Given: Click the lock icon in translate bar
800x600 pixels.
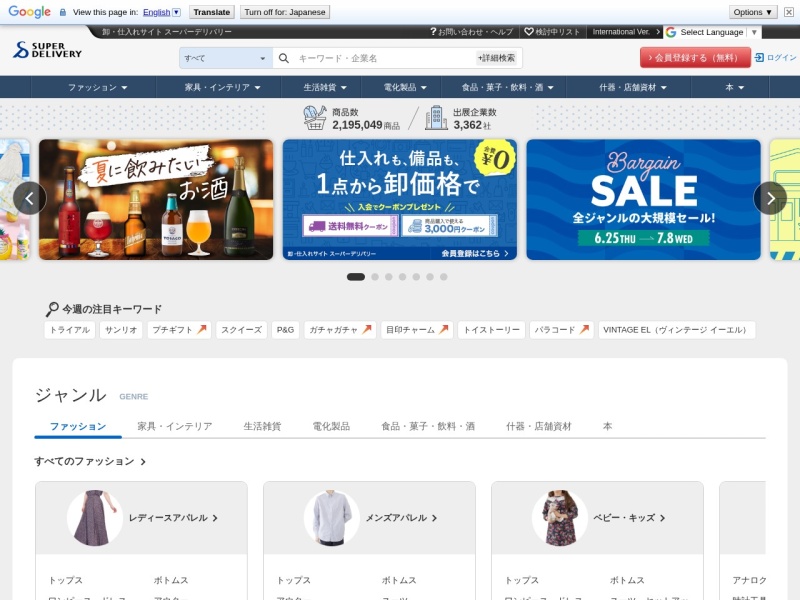Looking at the screenshot, I should (63, 12).
